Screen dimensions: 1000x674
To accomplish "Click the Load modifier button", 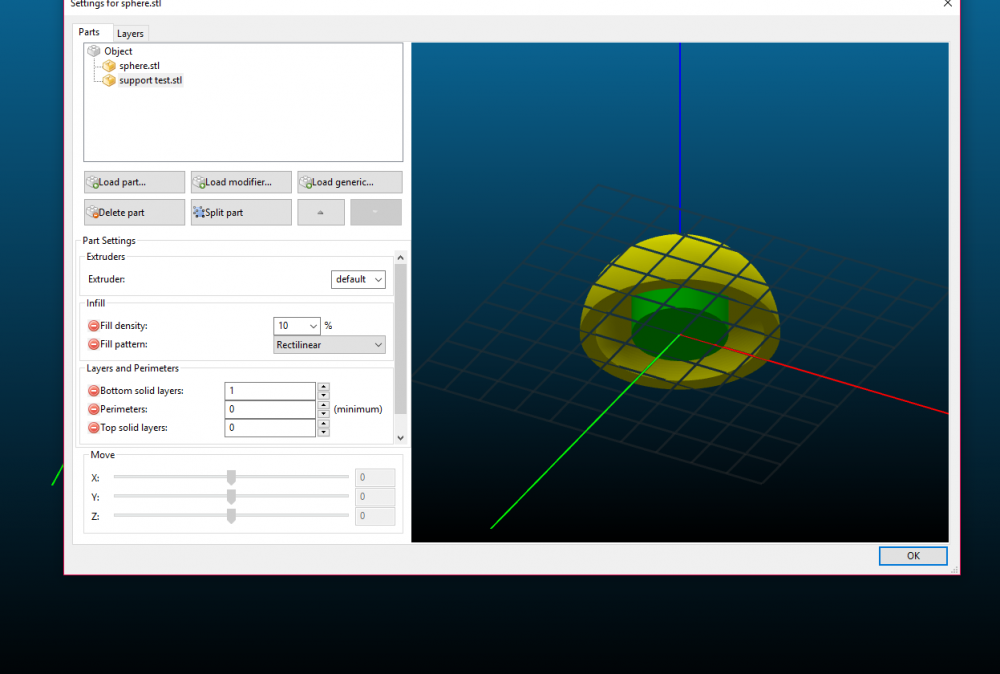I will tap(241, 182).
